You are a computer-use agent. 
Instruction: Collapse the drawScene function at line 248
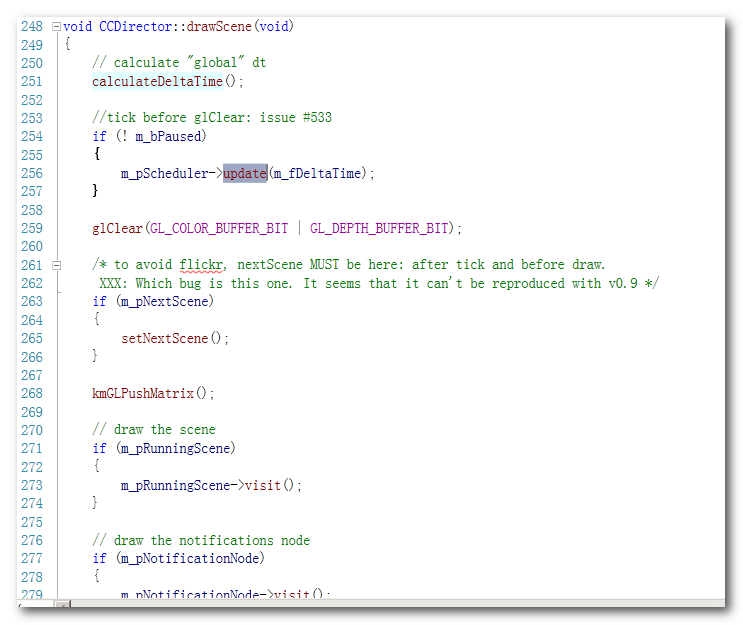(x=56, y=27)
